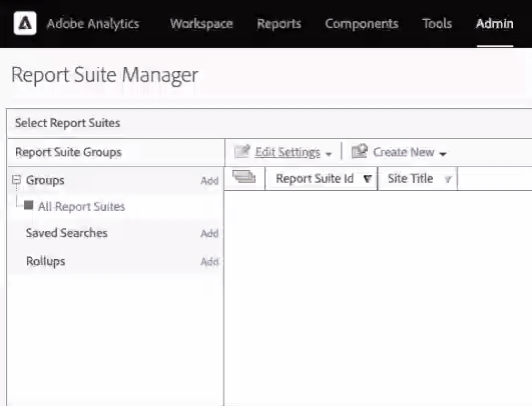This screenshot has width=532, height=406.
Task: Open the Report Suite Id filter arrow
Action: 367,179
